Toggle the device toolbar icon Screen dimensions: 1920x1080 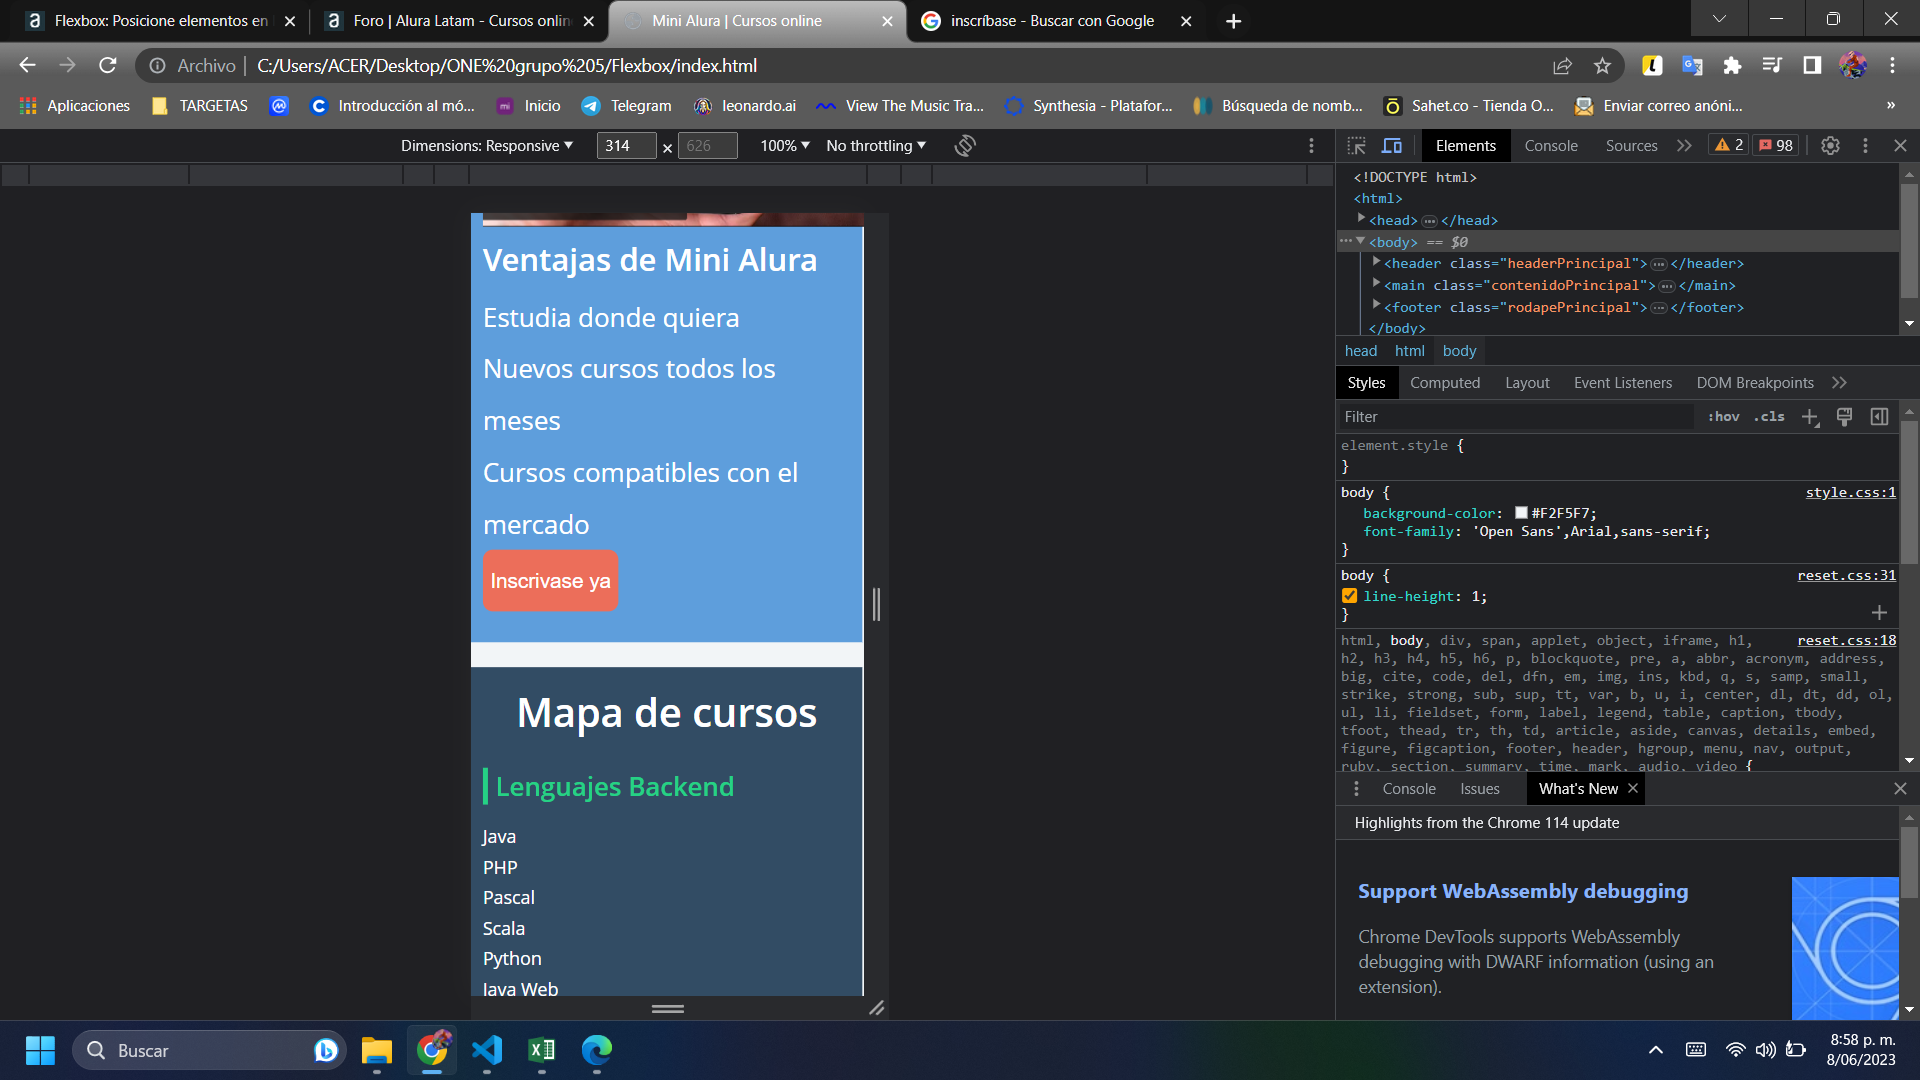tap(1392, 146)
